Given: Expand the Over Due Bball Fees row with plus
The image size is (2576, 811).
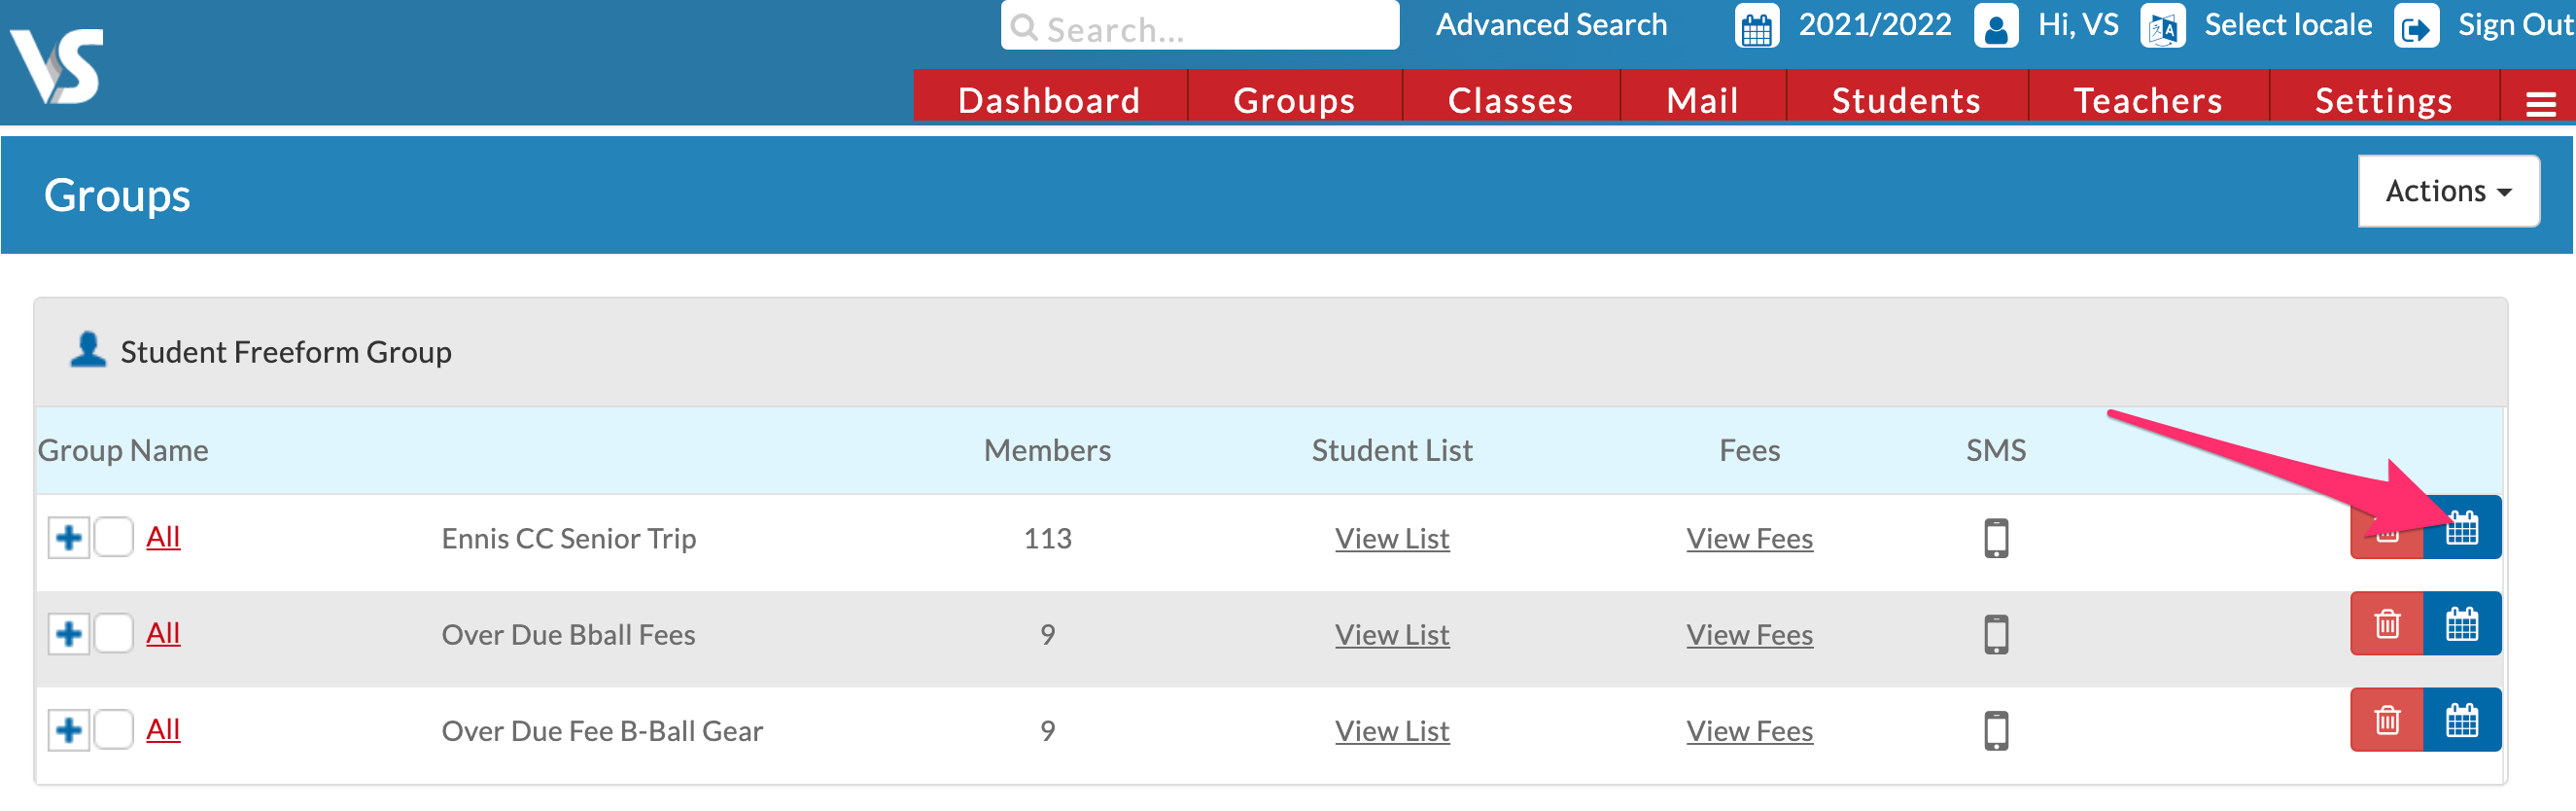Looking at the screenshot, I should coord(69,634).
